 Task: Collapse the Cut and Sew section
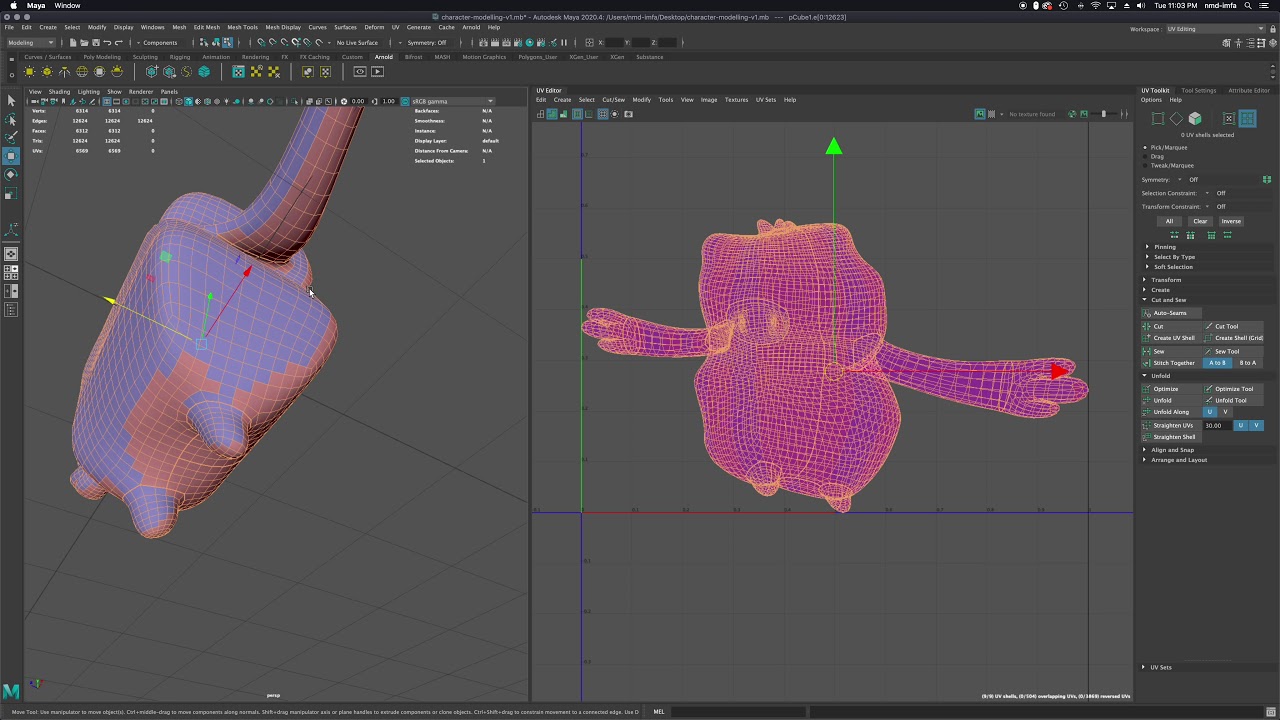[1165, 300]
